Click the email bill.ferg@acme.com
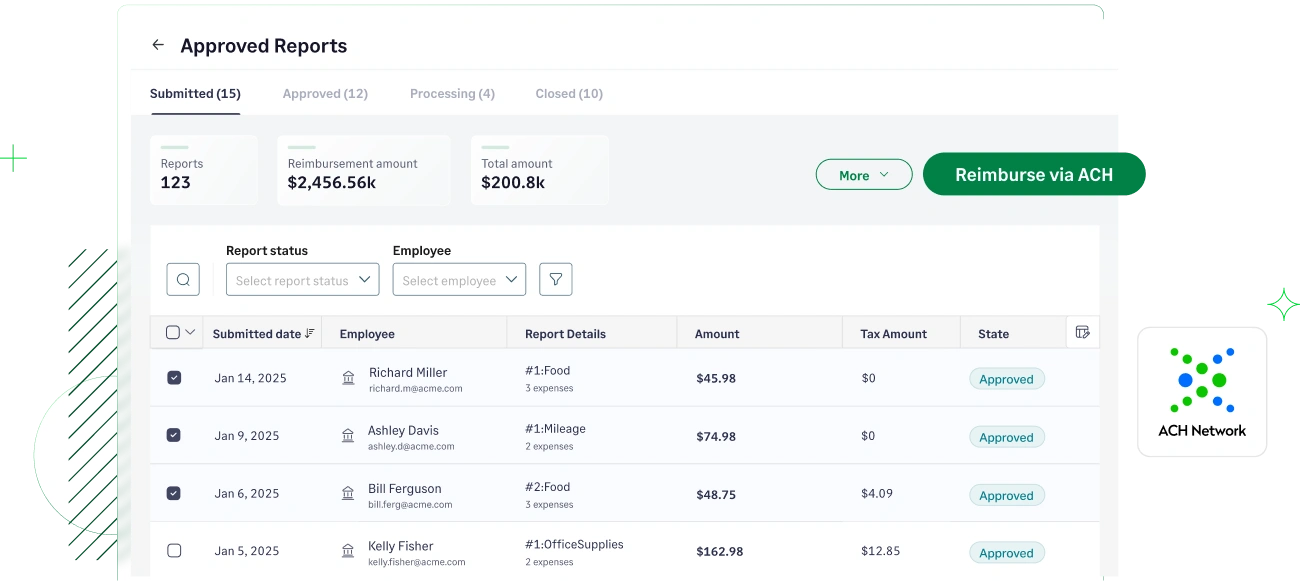 pyautogui.click(x=410, y=504)
